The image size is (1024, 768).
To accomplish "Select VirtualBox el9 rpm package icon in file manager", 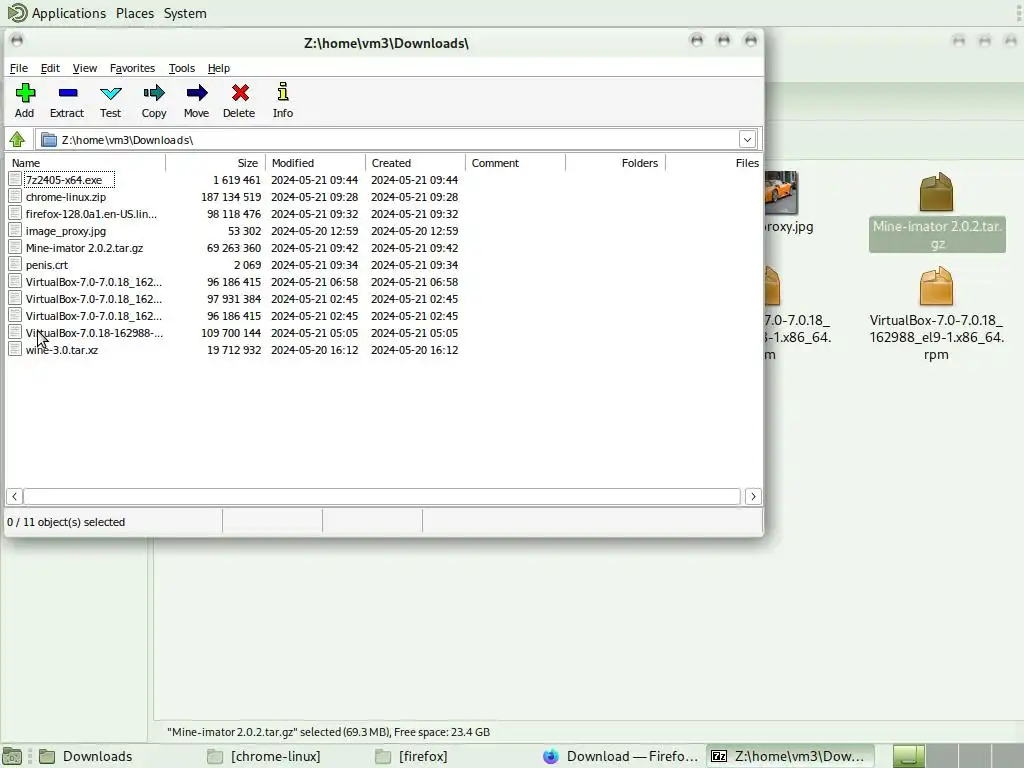I will 936,286.
